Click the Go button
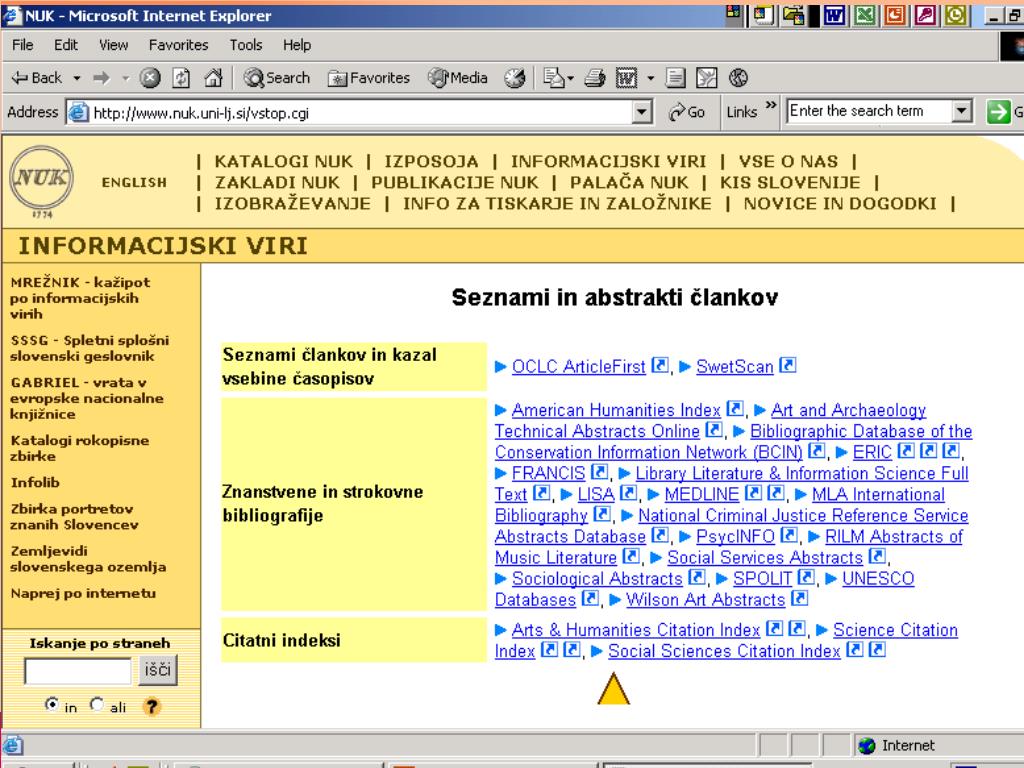 [x=686, y=112]
